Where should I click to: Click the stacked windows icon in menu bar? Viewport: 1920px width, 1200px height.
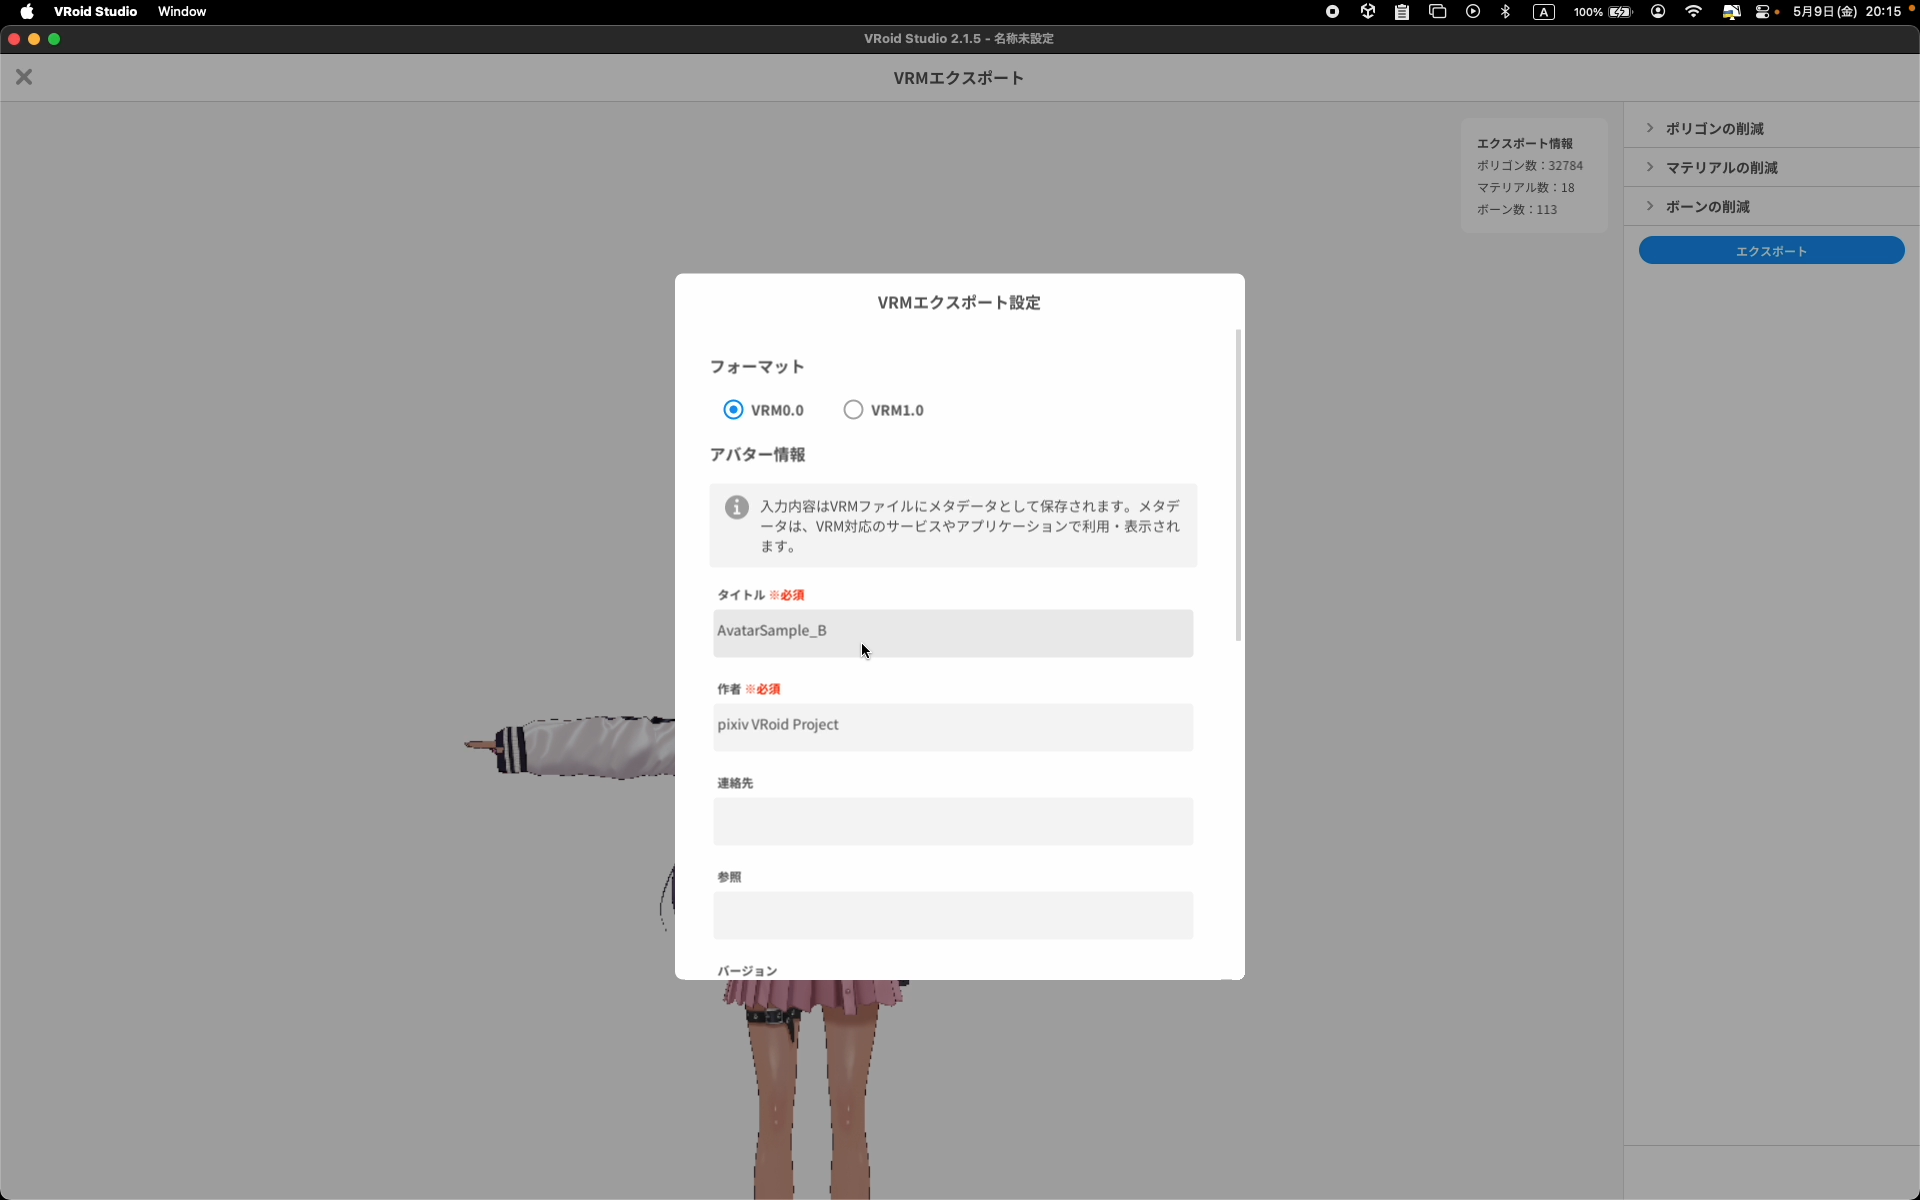[x=1438, y=12]
